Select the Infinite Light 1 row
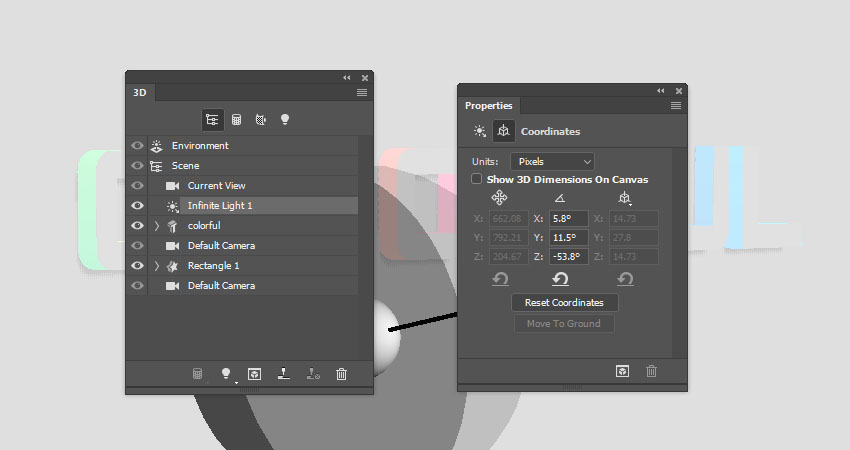This screenshot has width=850, height=450. tap(253, 205)
